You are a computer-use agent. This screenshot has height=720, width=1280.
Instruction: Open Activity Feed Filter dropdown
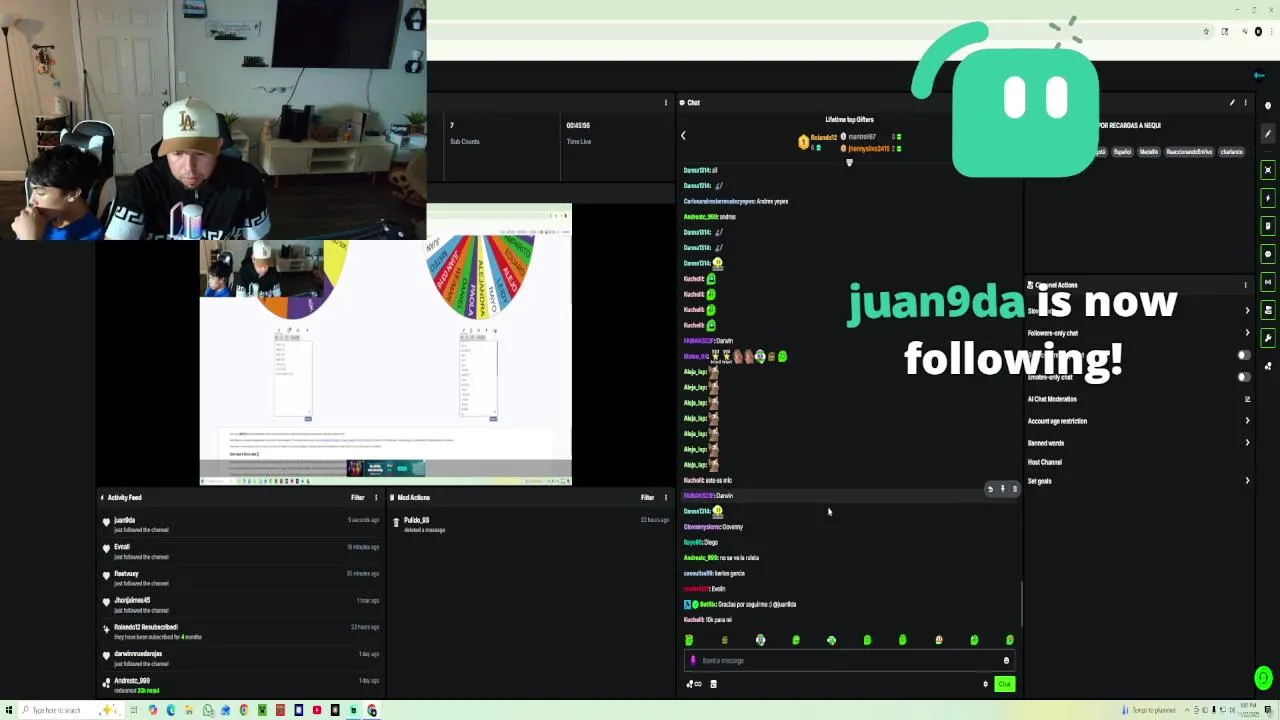click(357, 497)
